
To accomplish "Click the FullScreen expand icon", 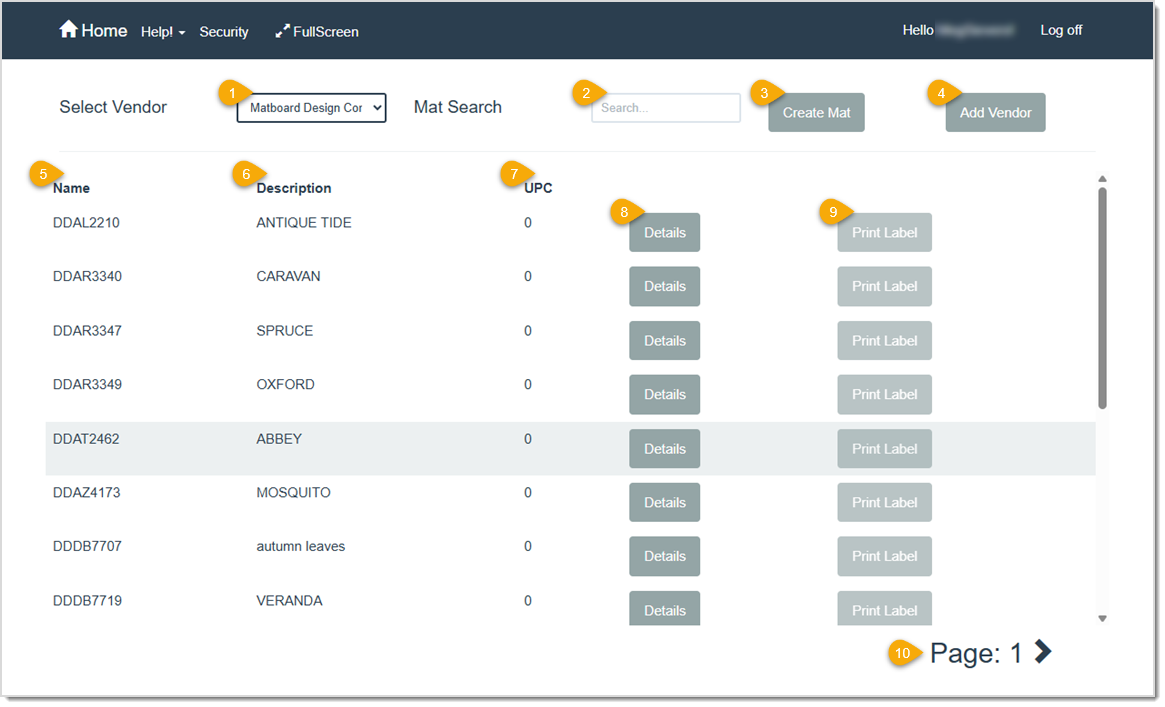I will [x=283, y=30].
